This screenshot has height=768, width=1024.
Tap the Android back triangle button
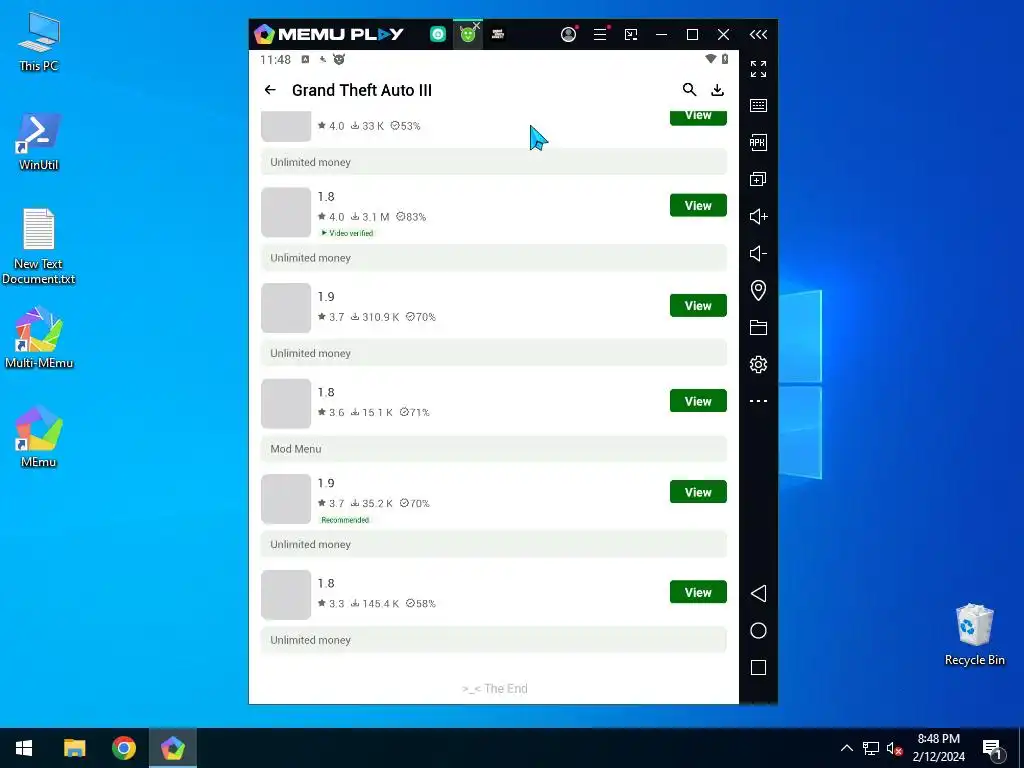point(758,594)
